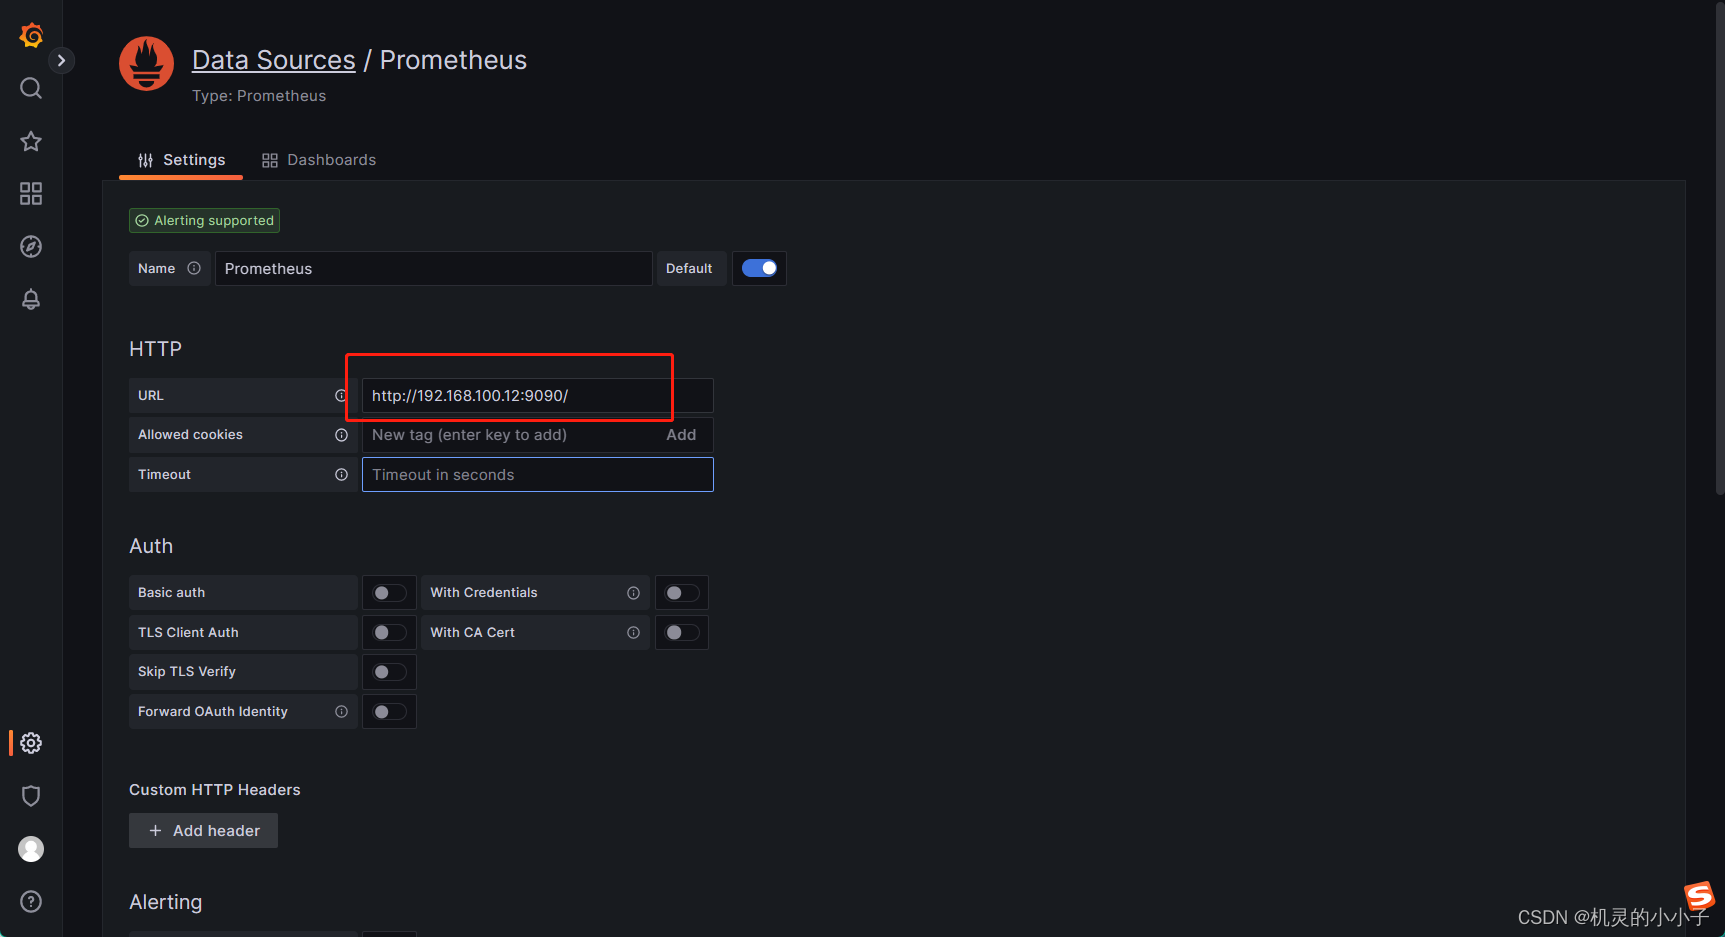Open the Dashboards icon in the sidebar
The image size is (1725, 937).
31,193
